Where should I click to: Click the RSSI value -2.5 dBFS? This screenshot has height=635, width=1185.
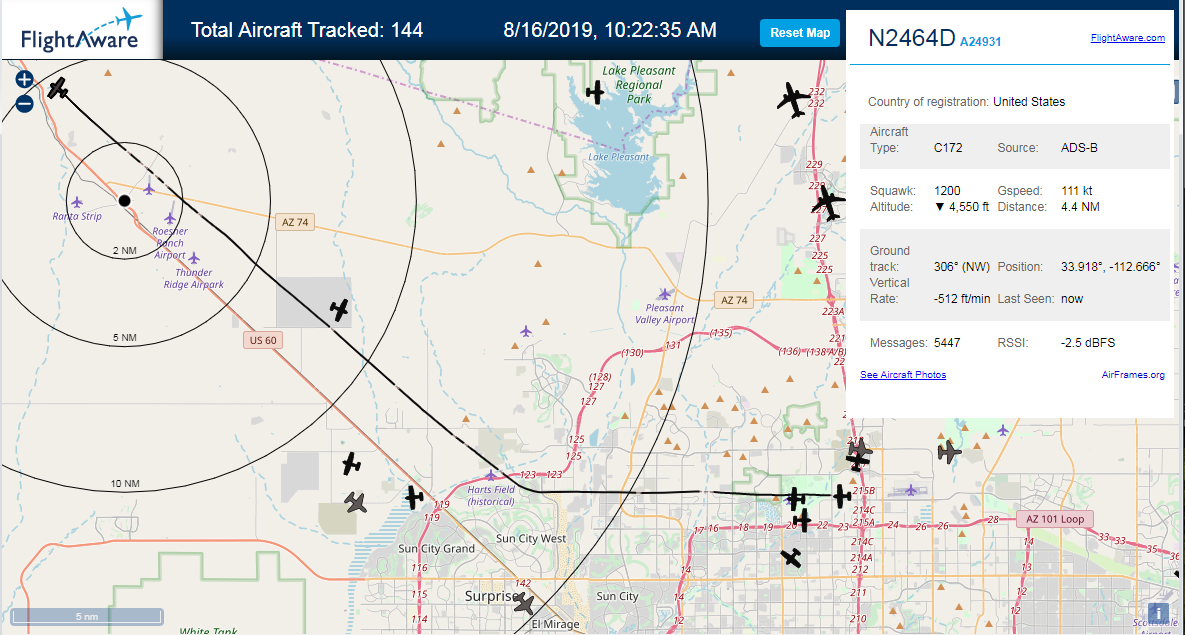(1088, 343)
